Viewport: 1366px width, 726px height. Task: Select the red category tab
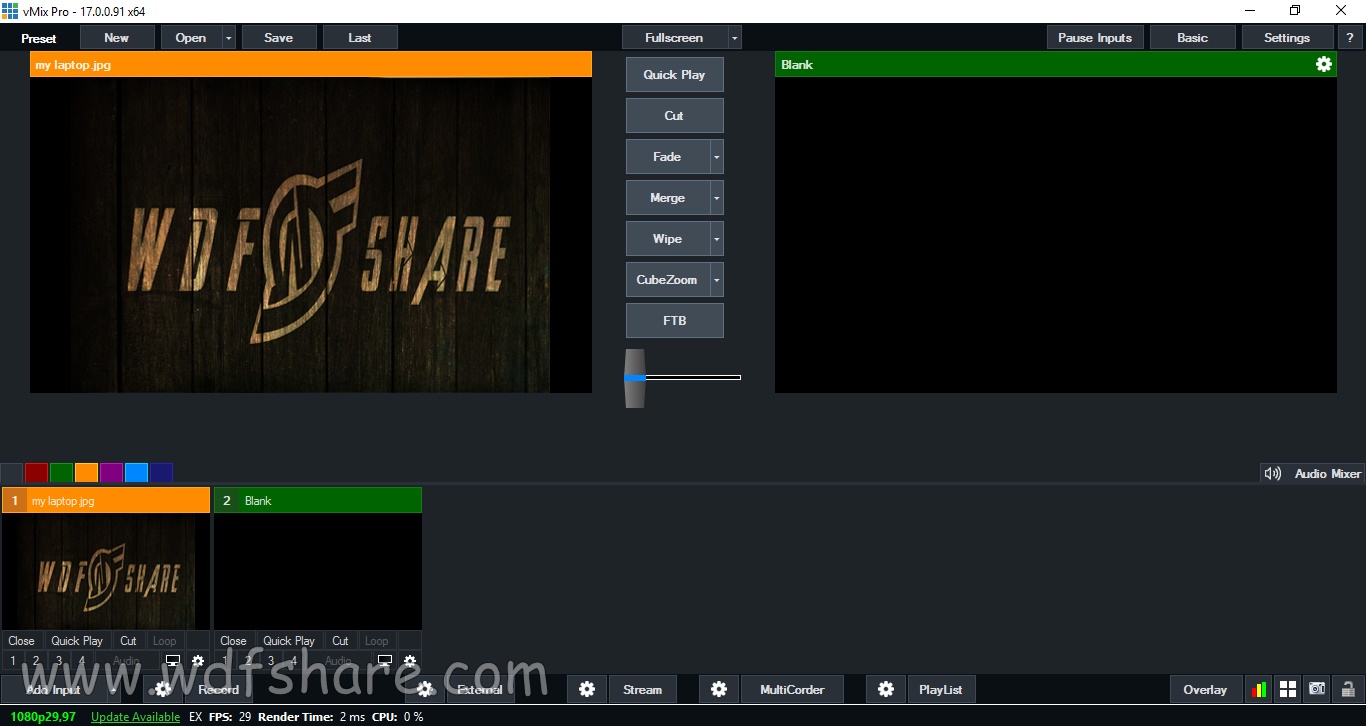pyautogui.click(x=36, y=473)
